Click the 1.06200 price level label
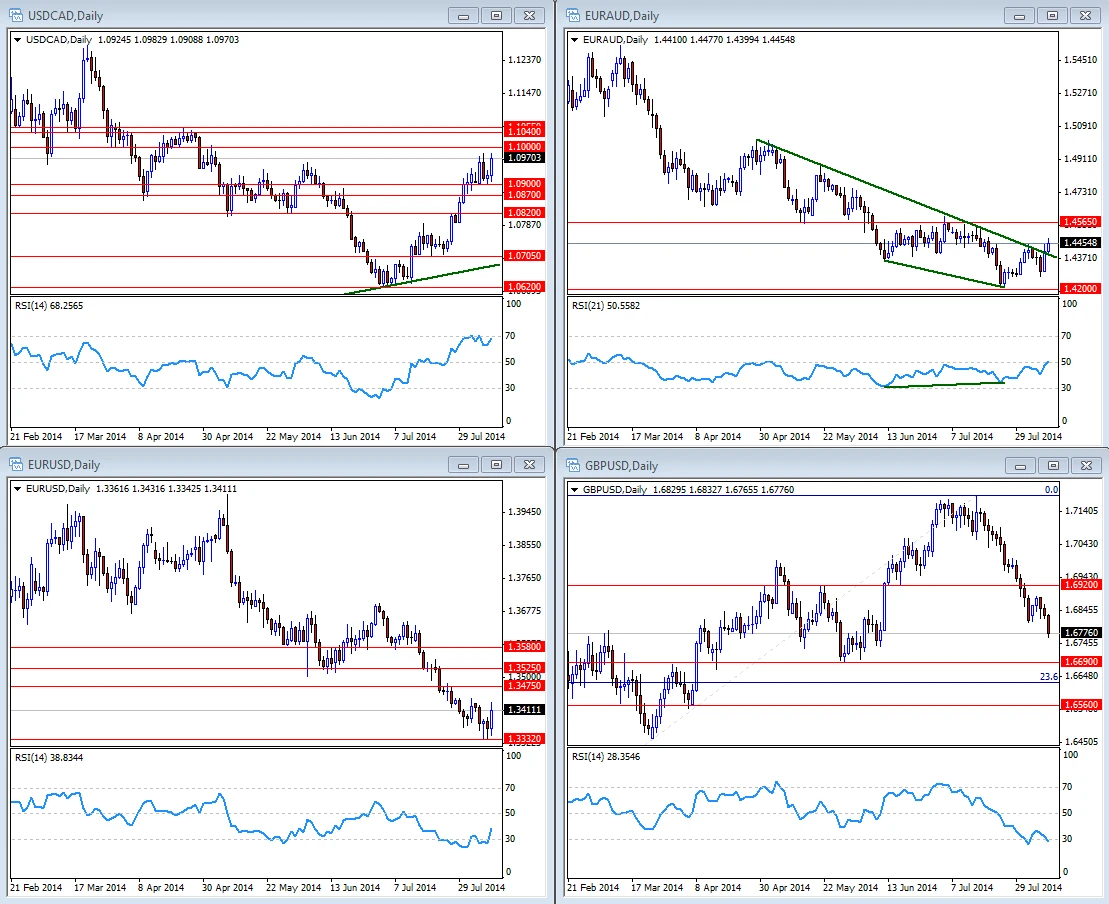1109x904 pixels. pos(524,287)
